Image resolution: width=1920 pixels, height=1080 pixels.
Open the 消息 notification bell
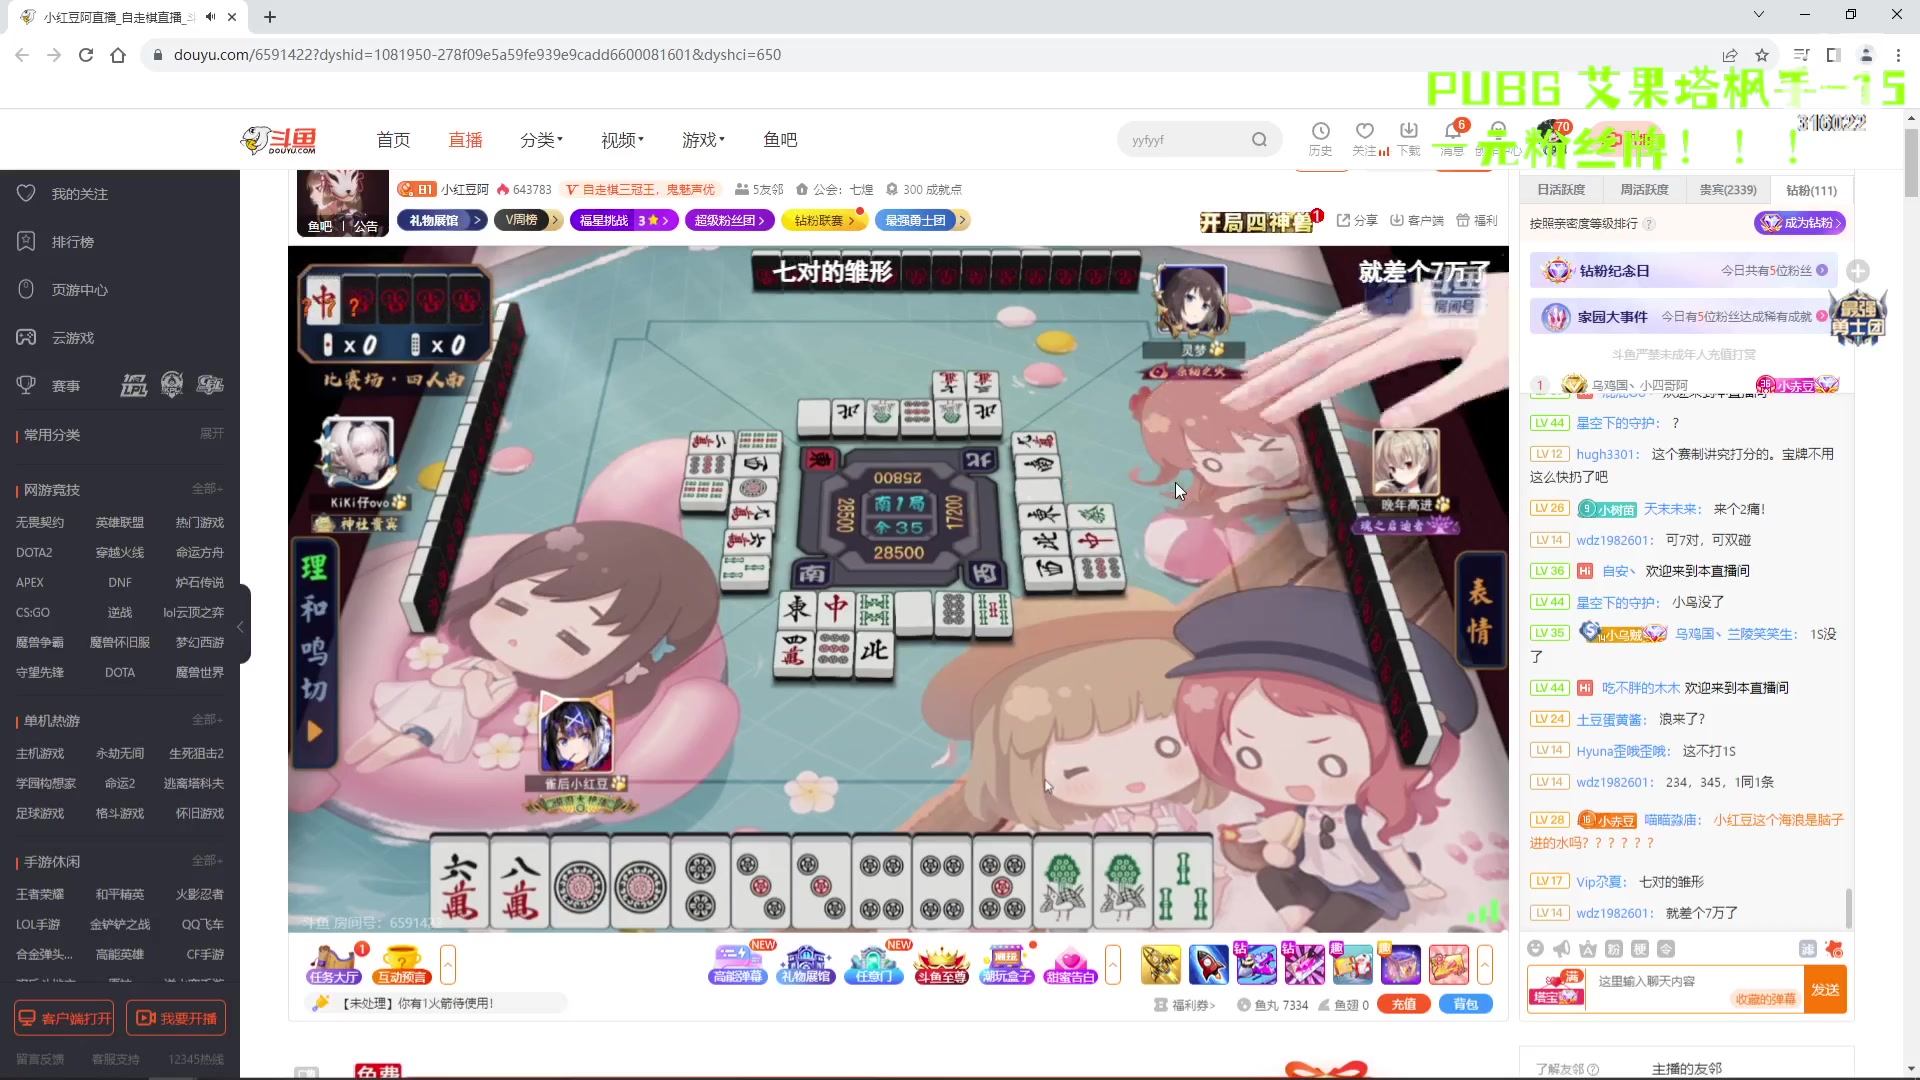pos(1452,138)
